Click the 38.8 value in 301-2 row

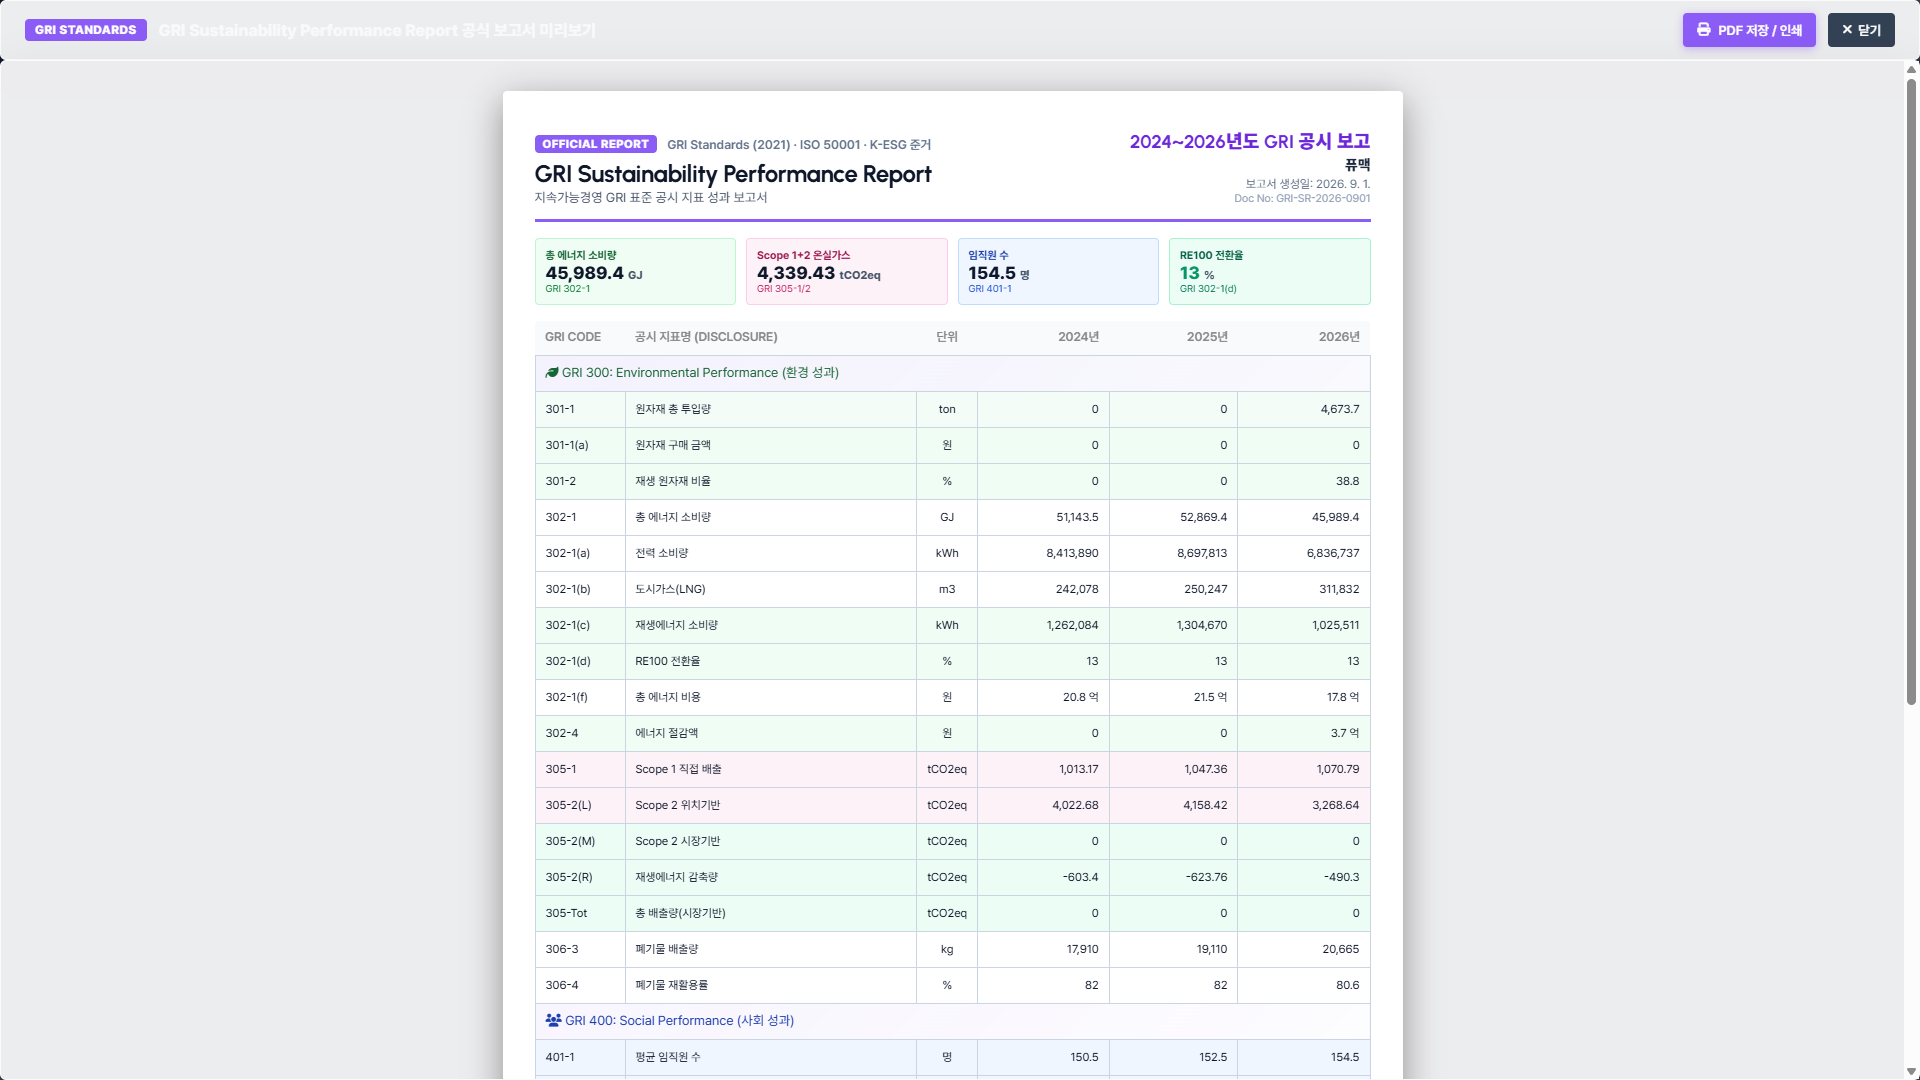[1348, 481]
